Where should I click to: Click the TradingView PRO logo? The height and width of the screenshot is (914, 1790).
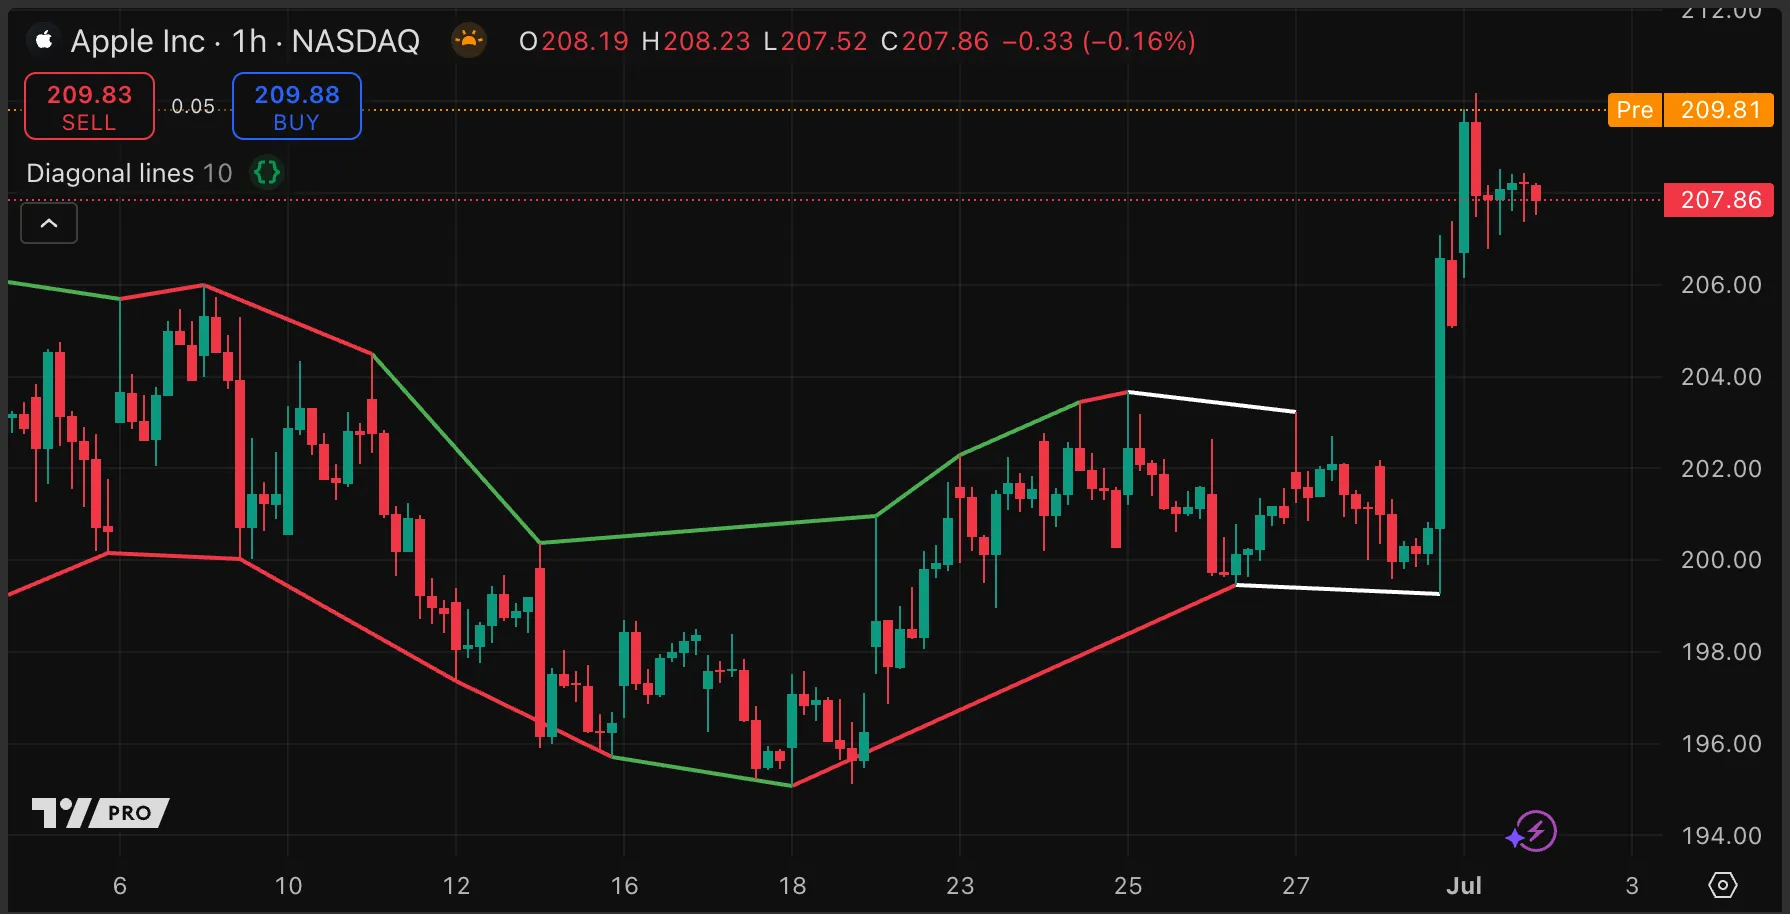[x=100, y=812]
